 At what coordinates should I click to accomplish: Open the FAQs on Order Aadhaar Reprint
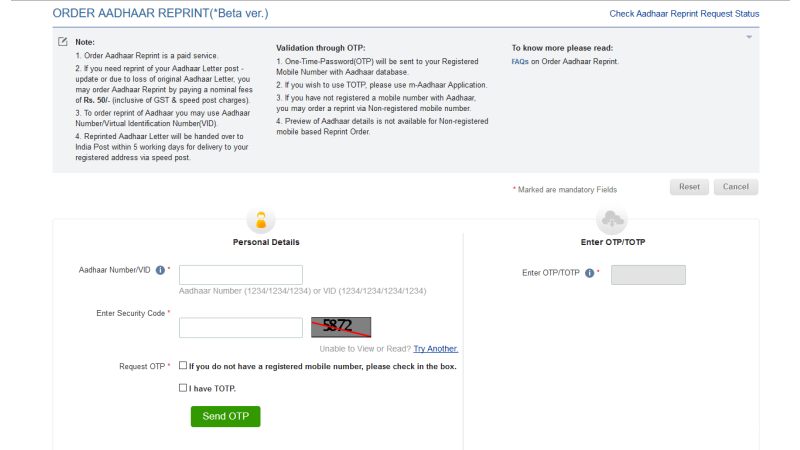(x=519, y=62)
